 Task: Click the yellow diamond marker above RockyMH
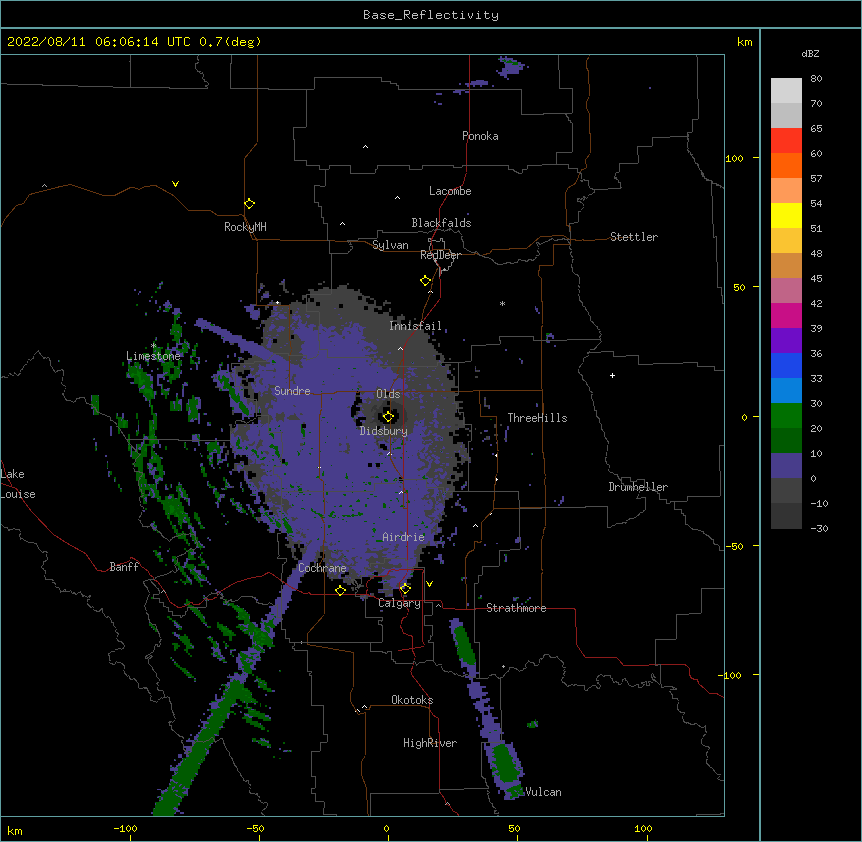[x=249, y=203]
